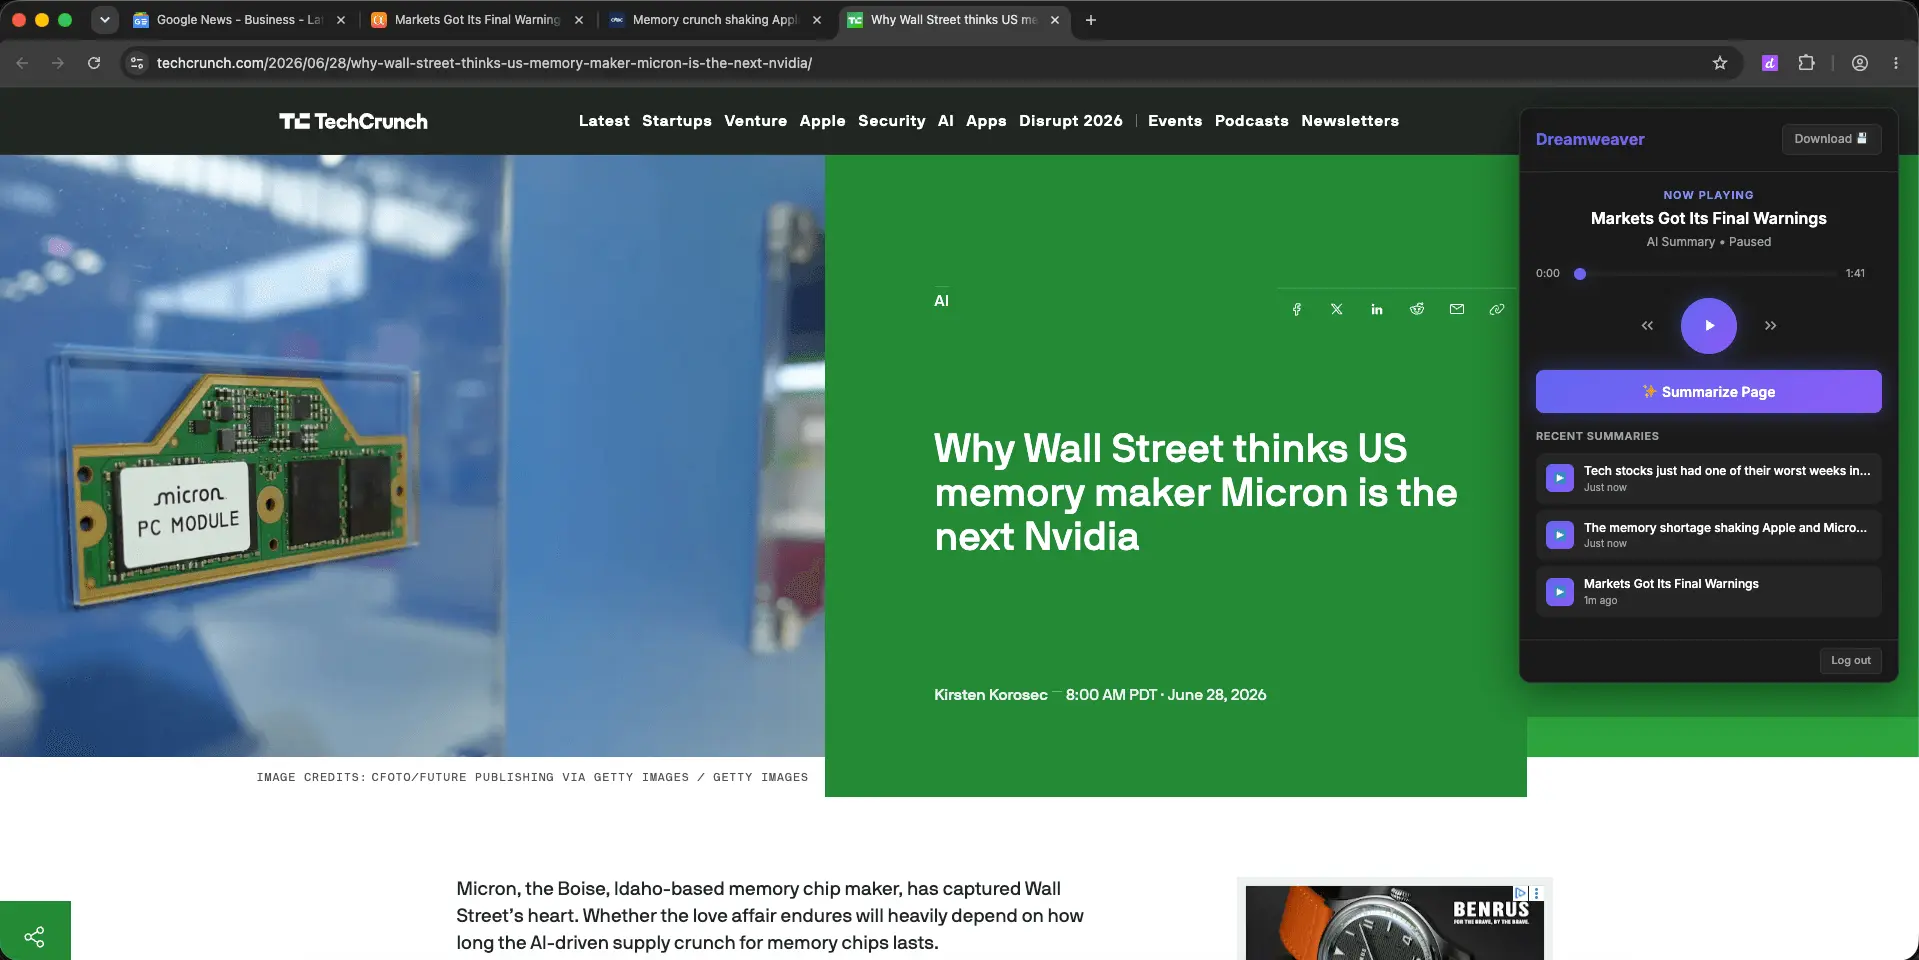
Task: Open Venture section
Action: click(x=755, y=121)
